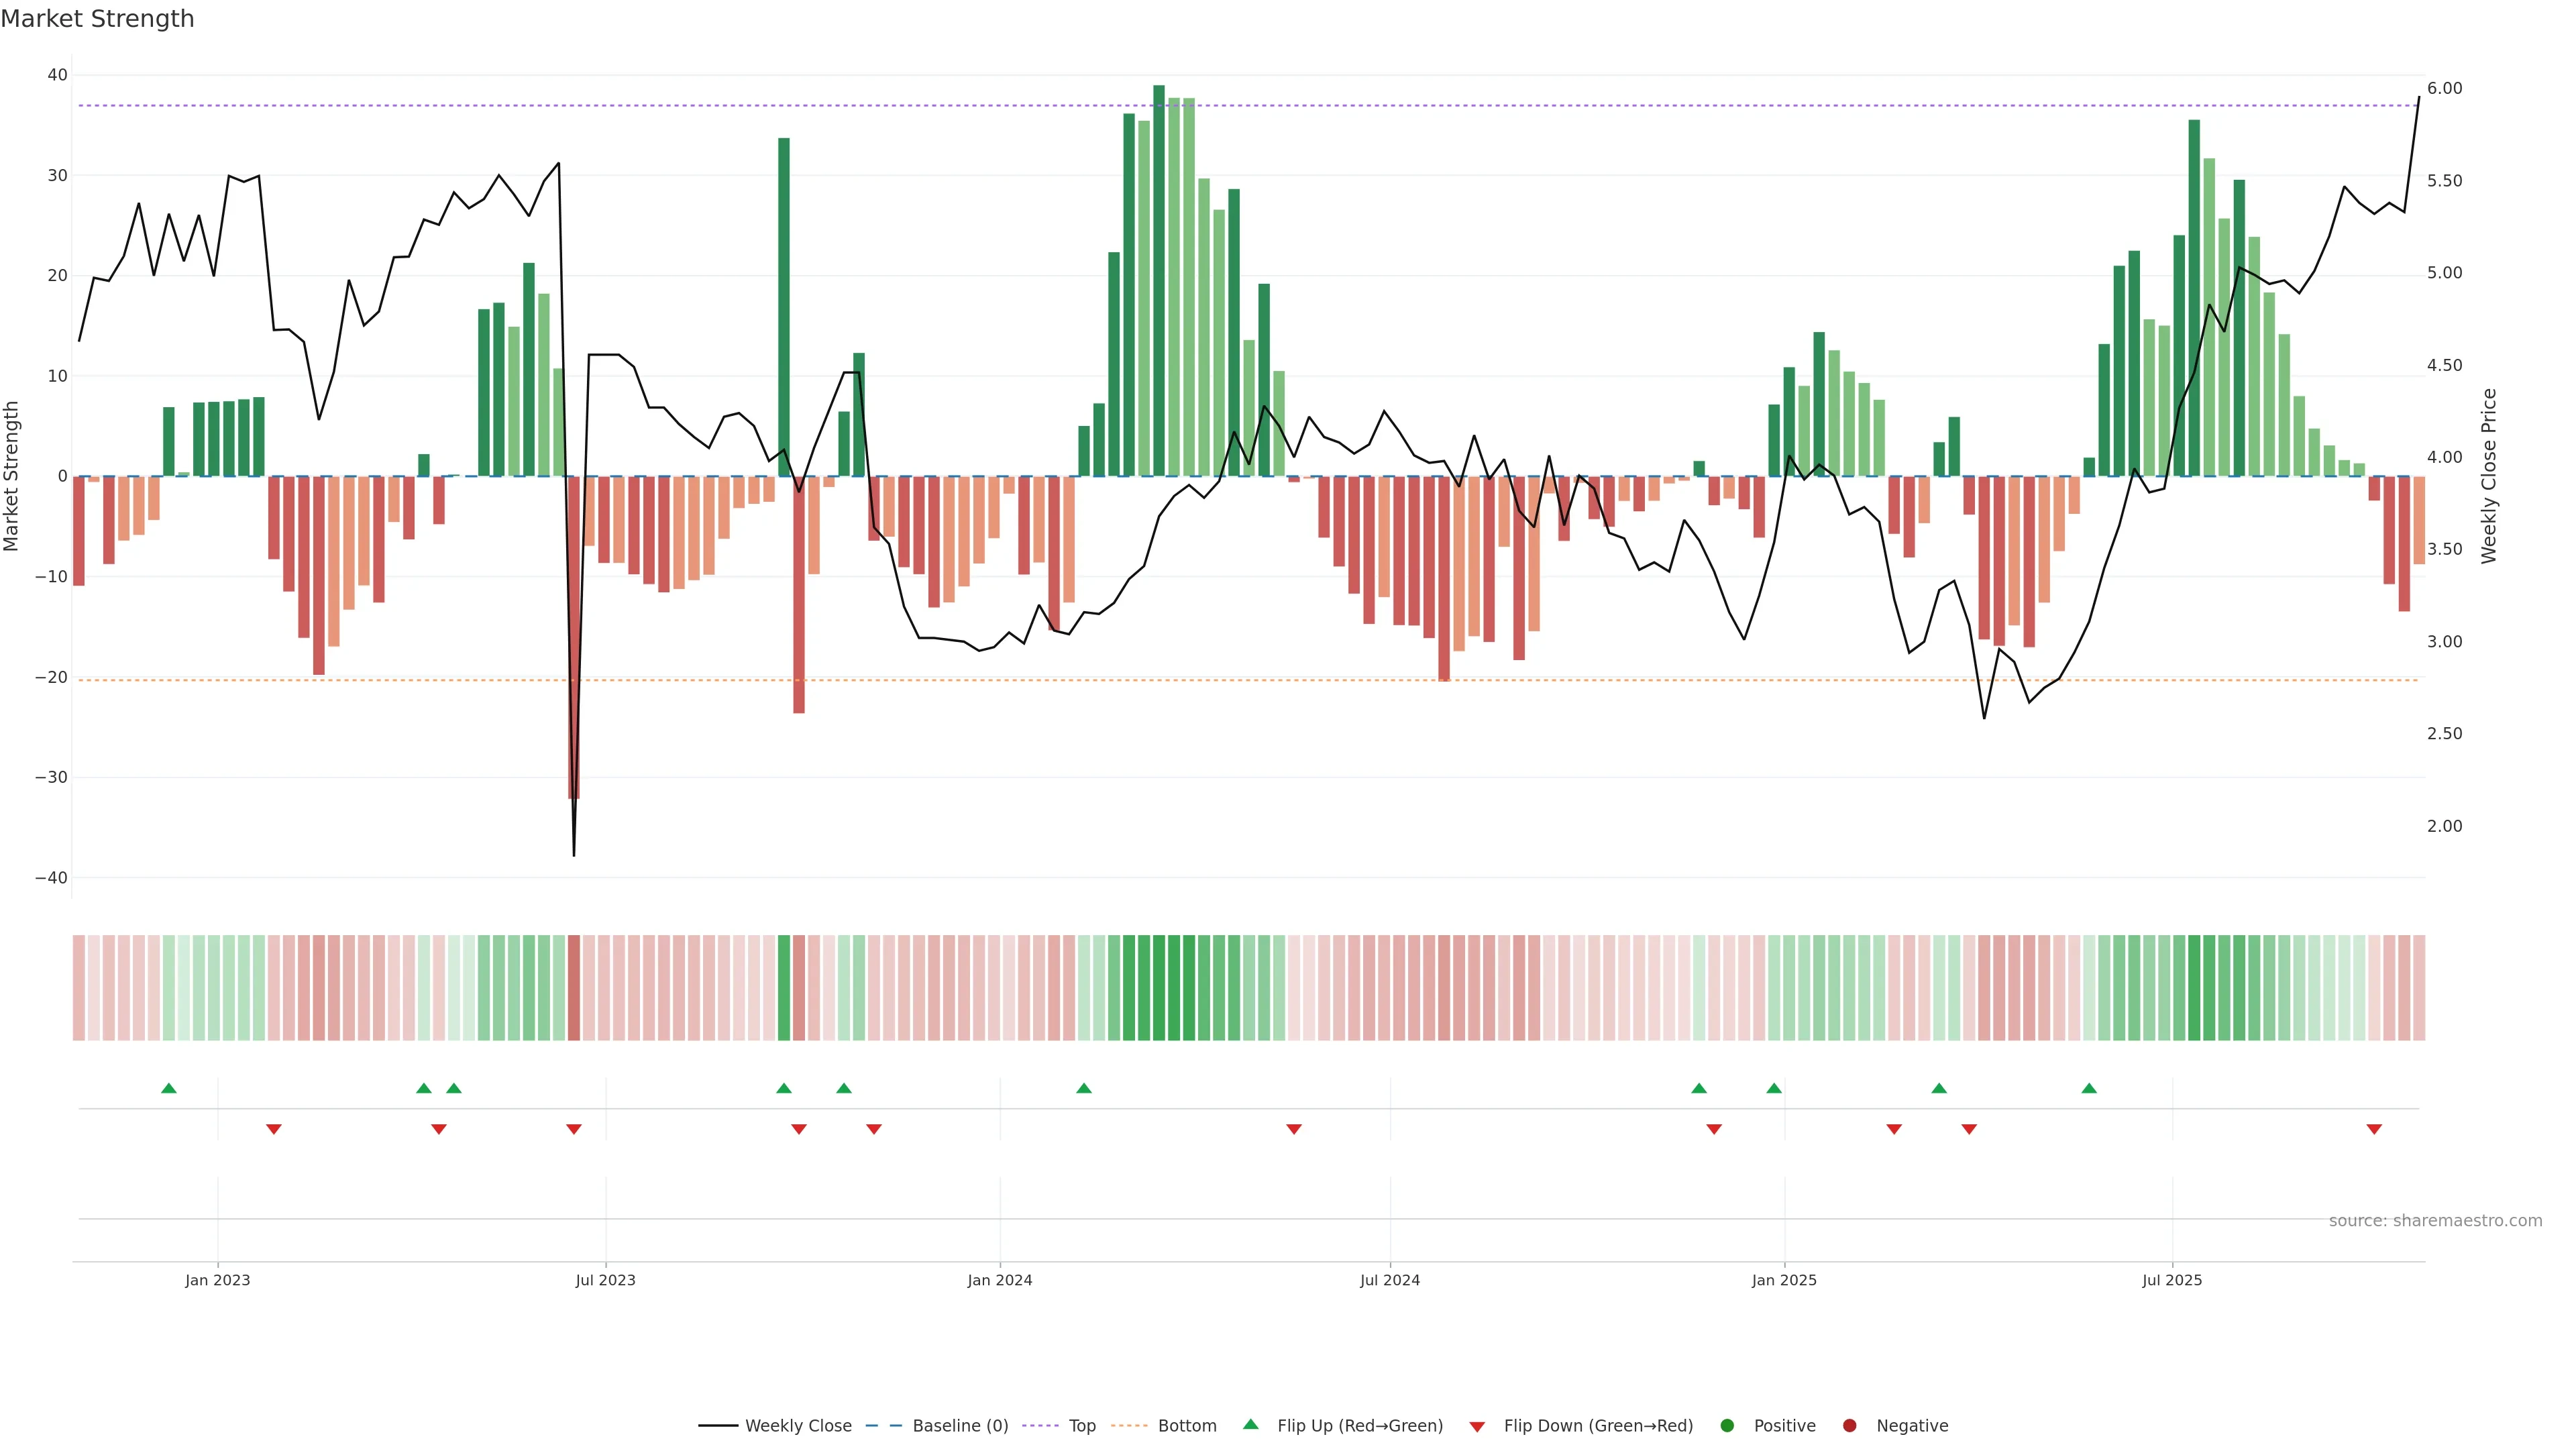2576x1449 pixels.
Task: Click the Positive green circle legend icon
Action: pos(1727,1426)
